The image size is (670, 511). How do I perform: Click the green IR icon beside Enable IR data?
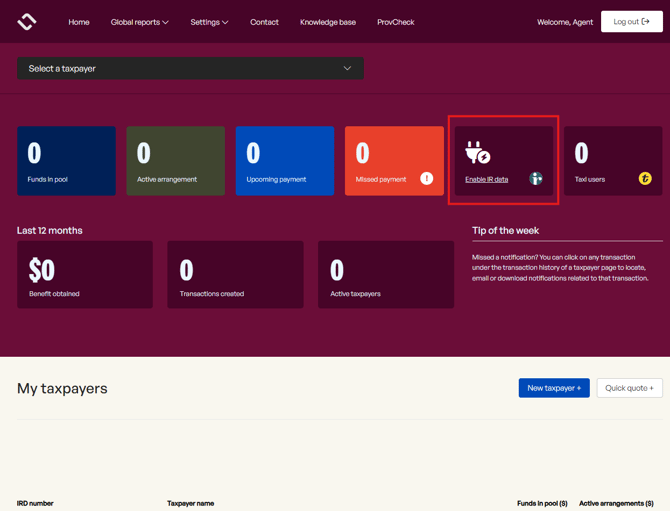(536, 179)
